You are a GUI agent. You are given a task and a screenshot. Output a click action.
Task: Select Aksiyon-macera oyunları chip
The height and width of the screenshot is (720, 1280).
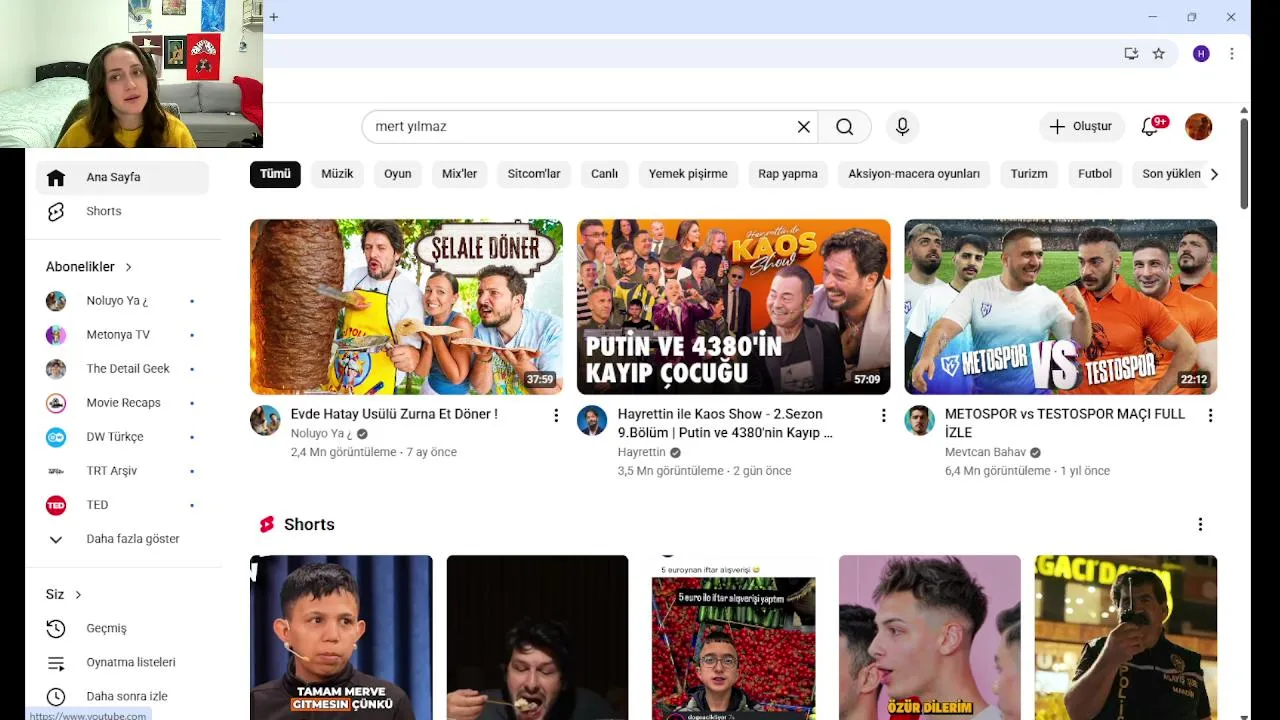(x=914, y=174)
